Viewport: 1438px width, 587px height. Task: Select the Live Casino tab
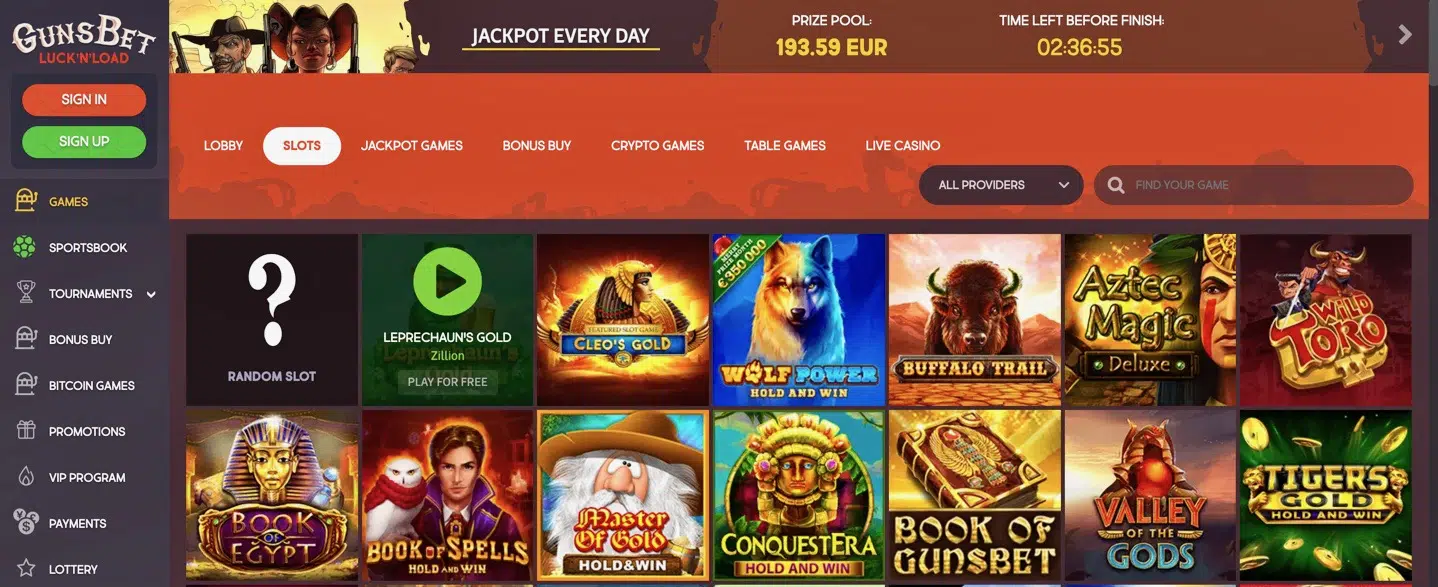click(903, 146)
